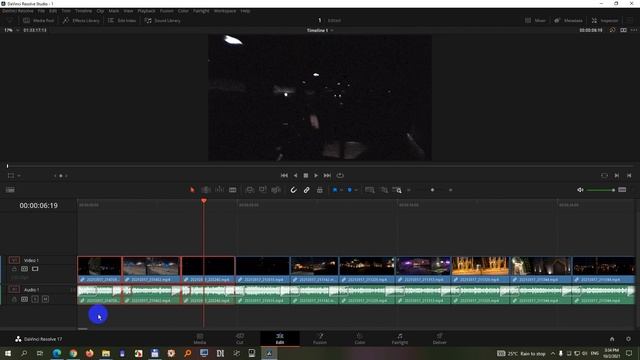Open Project Manager home icon
This screenshot has height=360, width=640.
tap(612, 339)
